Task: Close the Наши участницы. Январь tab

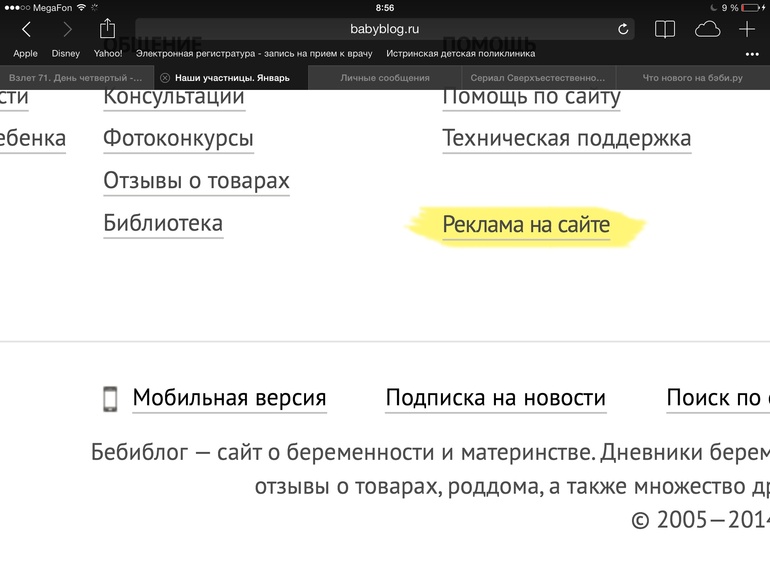Action: coord(165,78)
